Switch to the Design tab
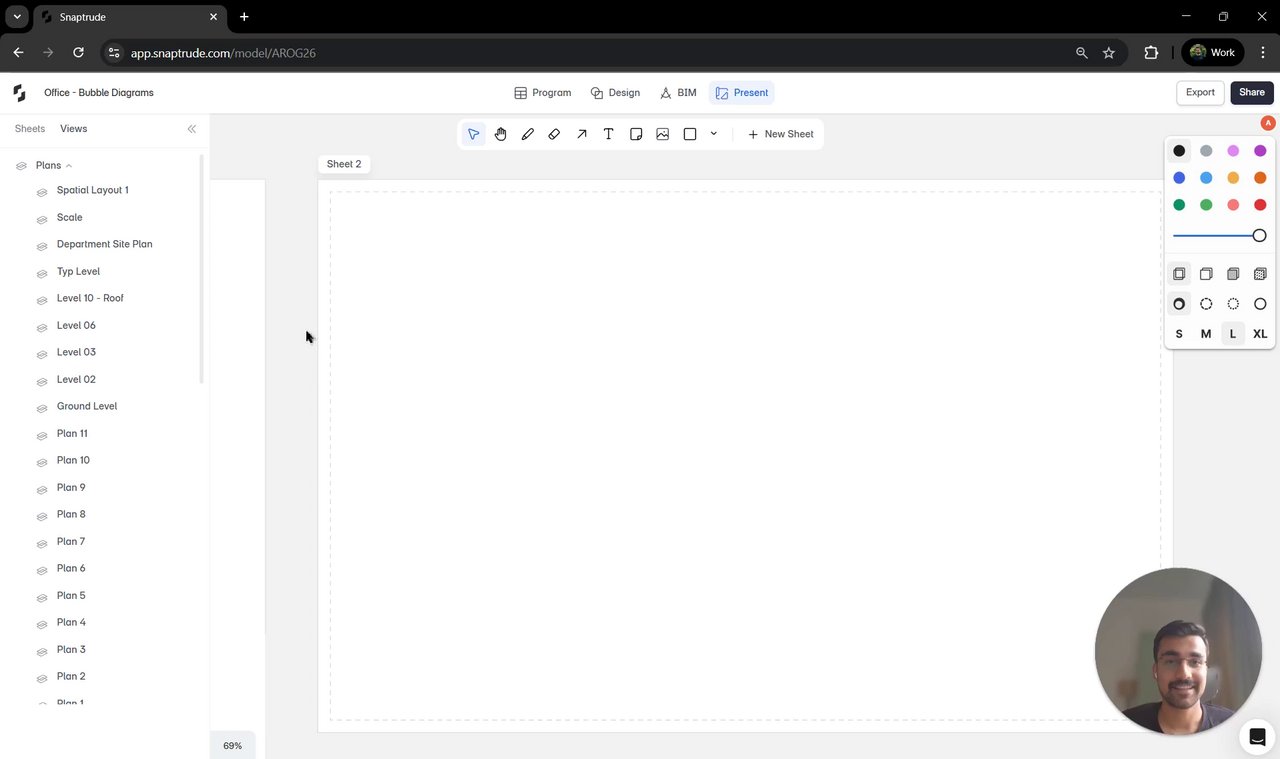The image size is (1280, 759). (x=615, y=93)
